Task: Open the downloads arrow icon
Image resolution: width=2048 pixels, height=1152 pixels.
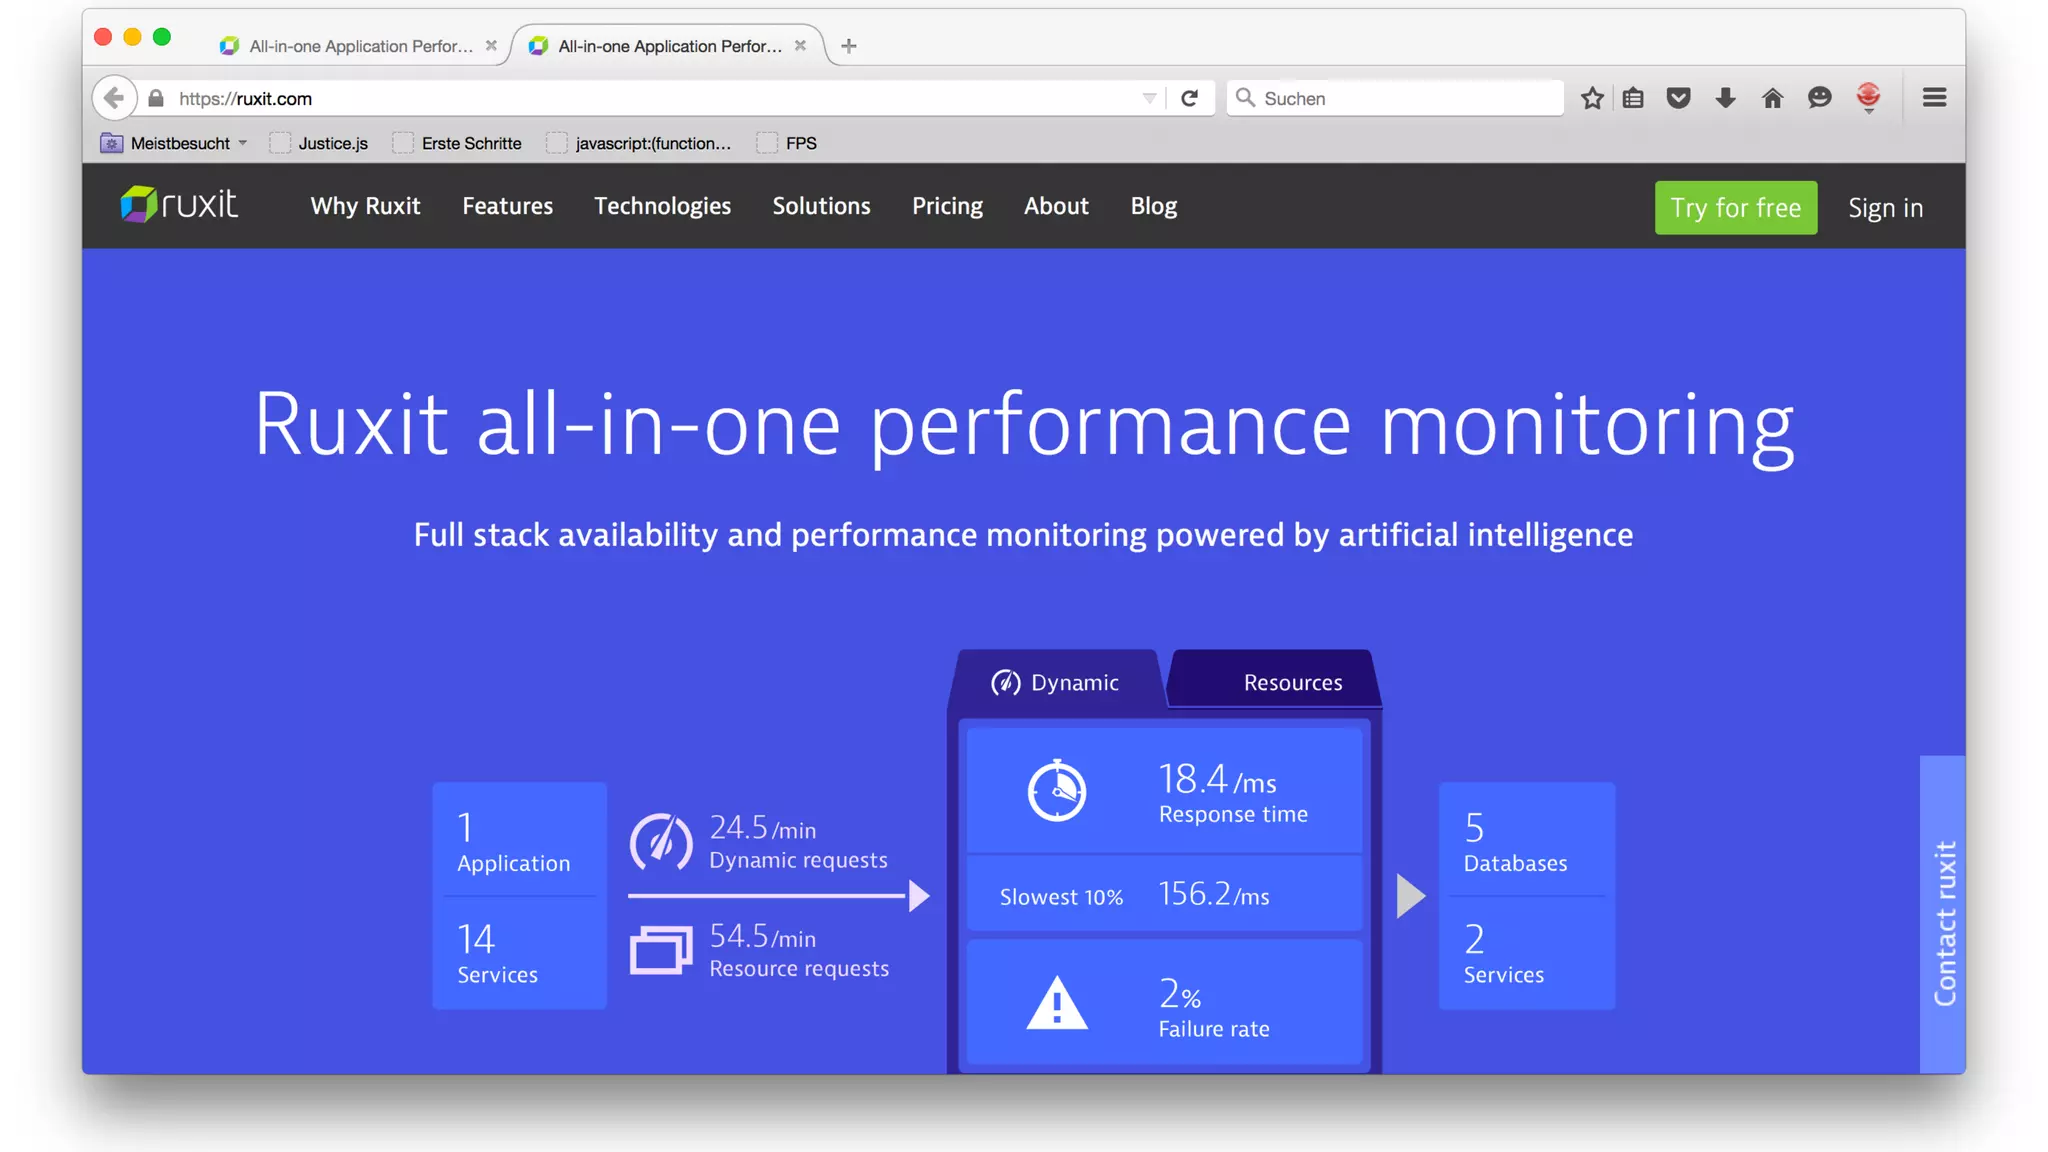Action: [1725, 98]
